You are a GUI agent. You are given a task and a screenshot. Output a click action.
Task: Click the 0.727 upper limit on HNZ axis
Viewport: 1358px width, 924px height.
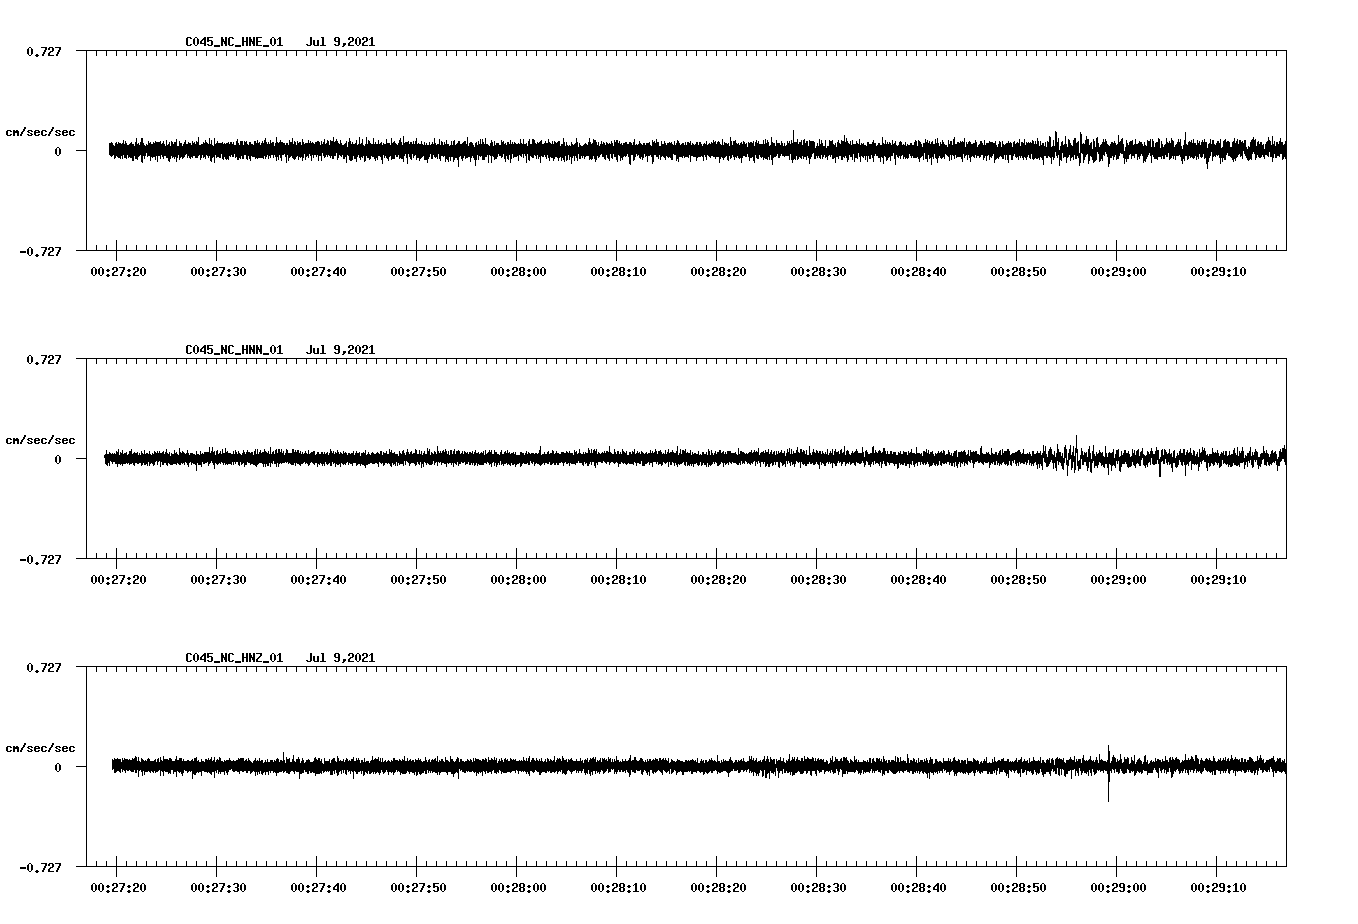coord(43,667)
